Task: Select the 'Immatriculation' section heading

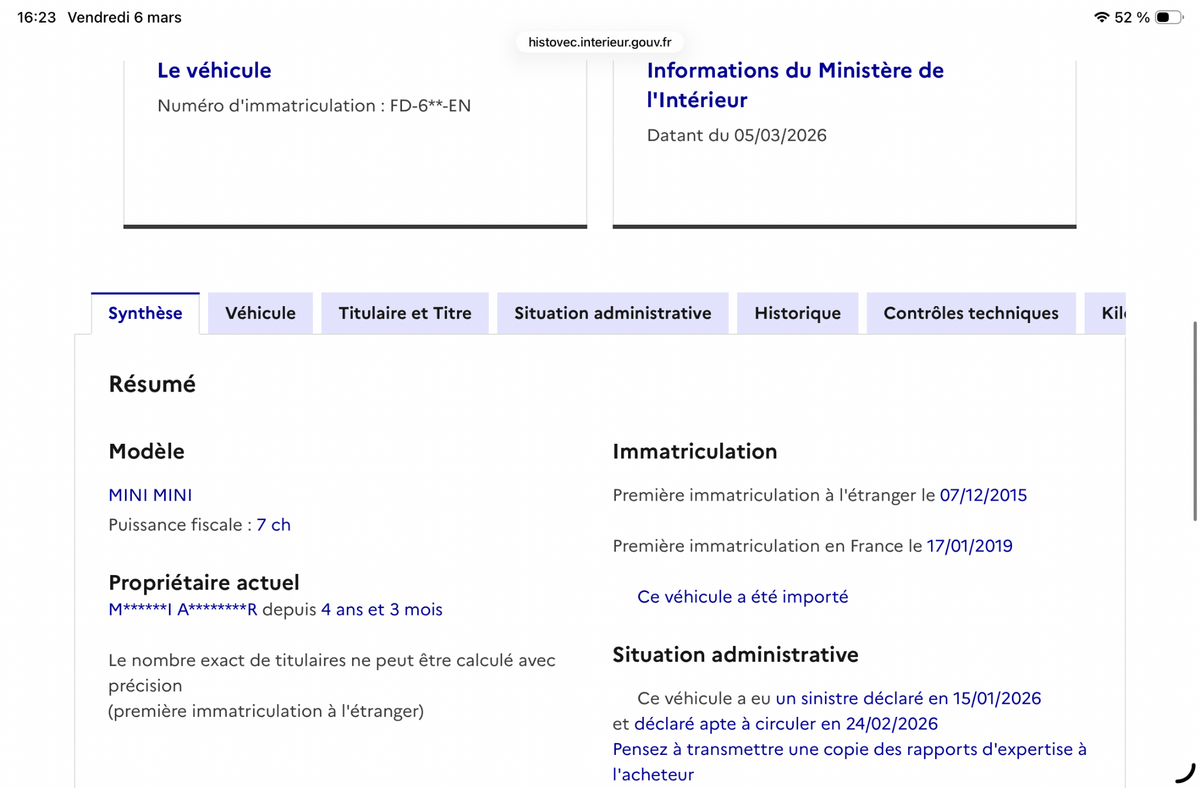Action: [x=695, y=451]
